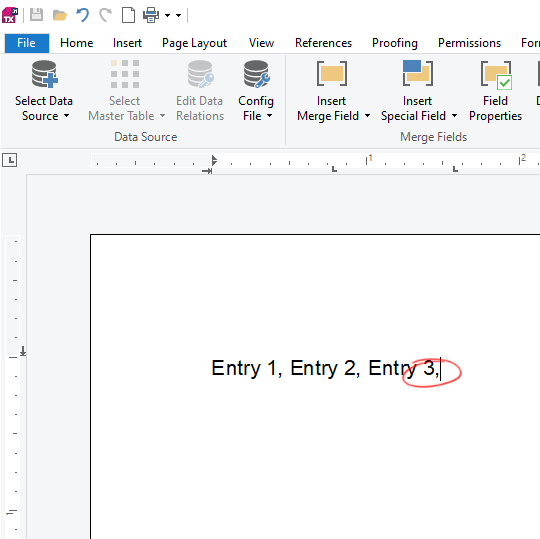540x539 pixels.
Task: Switch to the Page Layout tab
Action: 194,43
